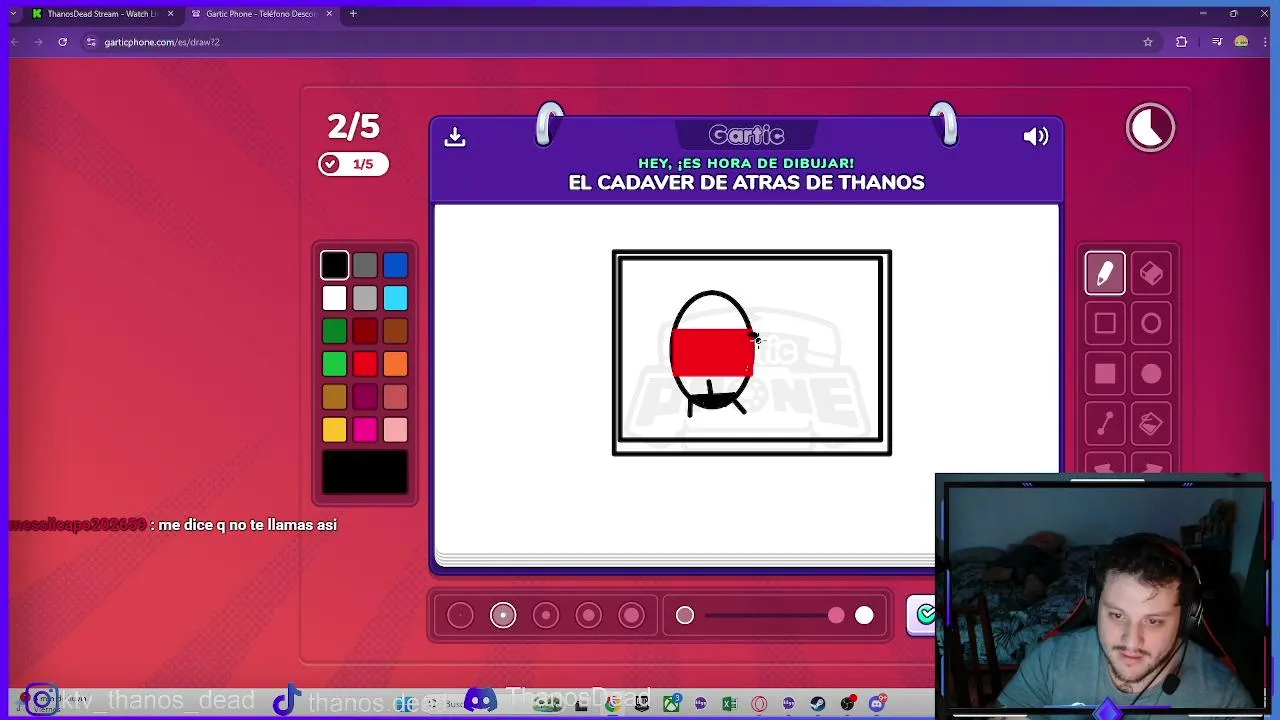The height and width of the screenshot is (720, 1280).
Task: Open Steam from the taskbar
Action: [x=818, y=704]
